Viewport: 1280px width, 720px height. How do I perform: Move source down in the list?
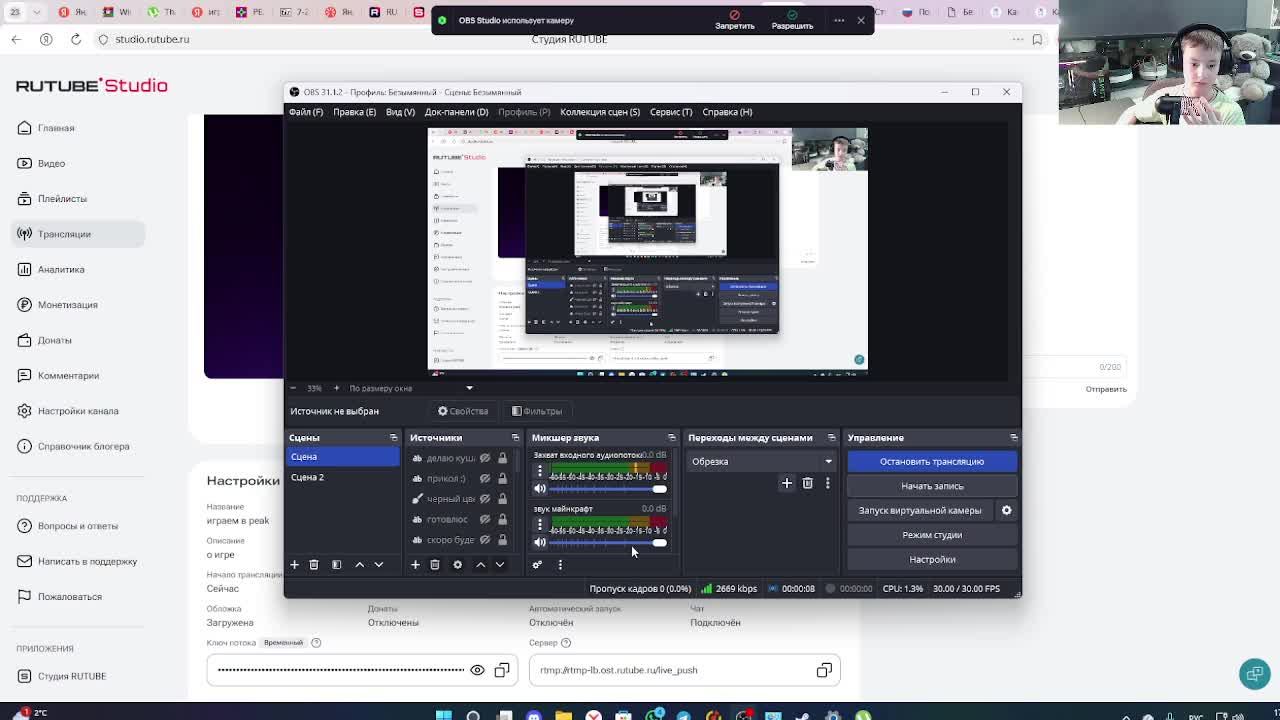[x=500, y=565]
